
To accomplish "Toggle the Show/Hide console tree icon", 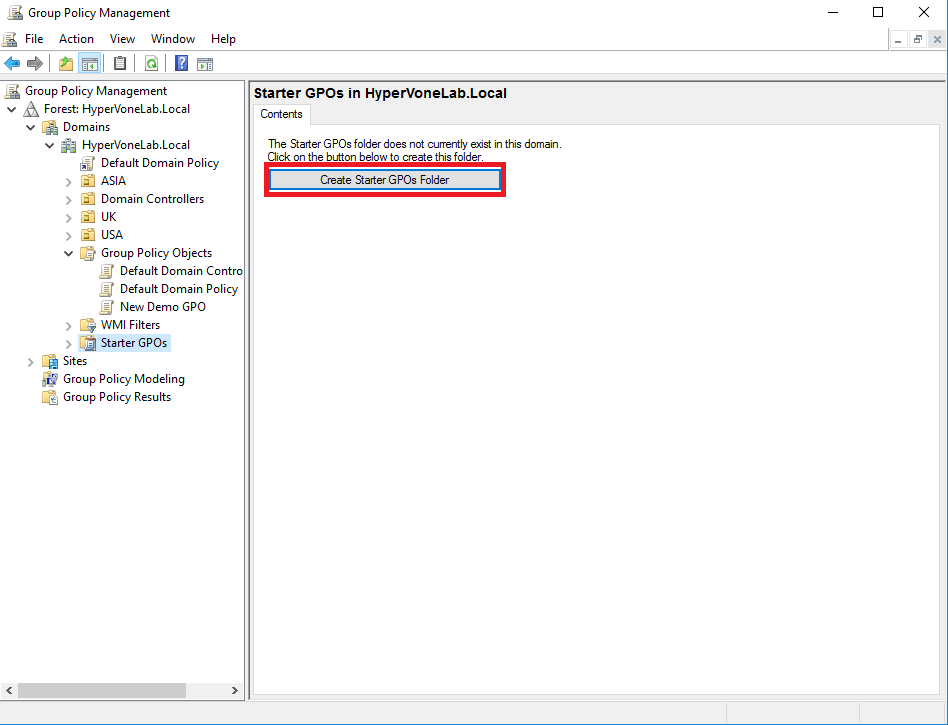I will [90, 63].
